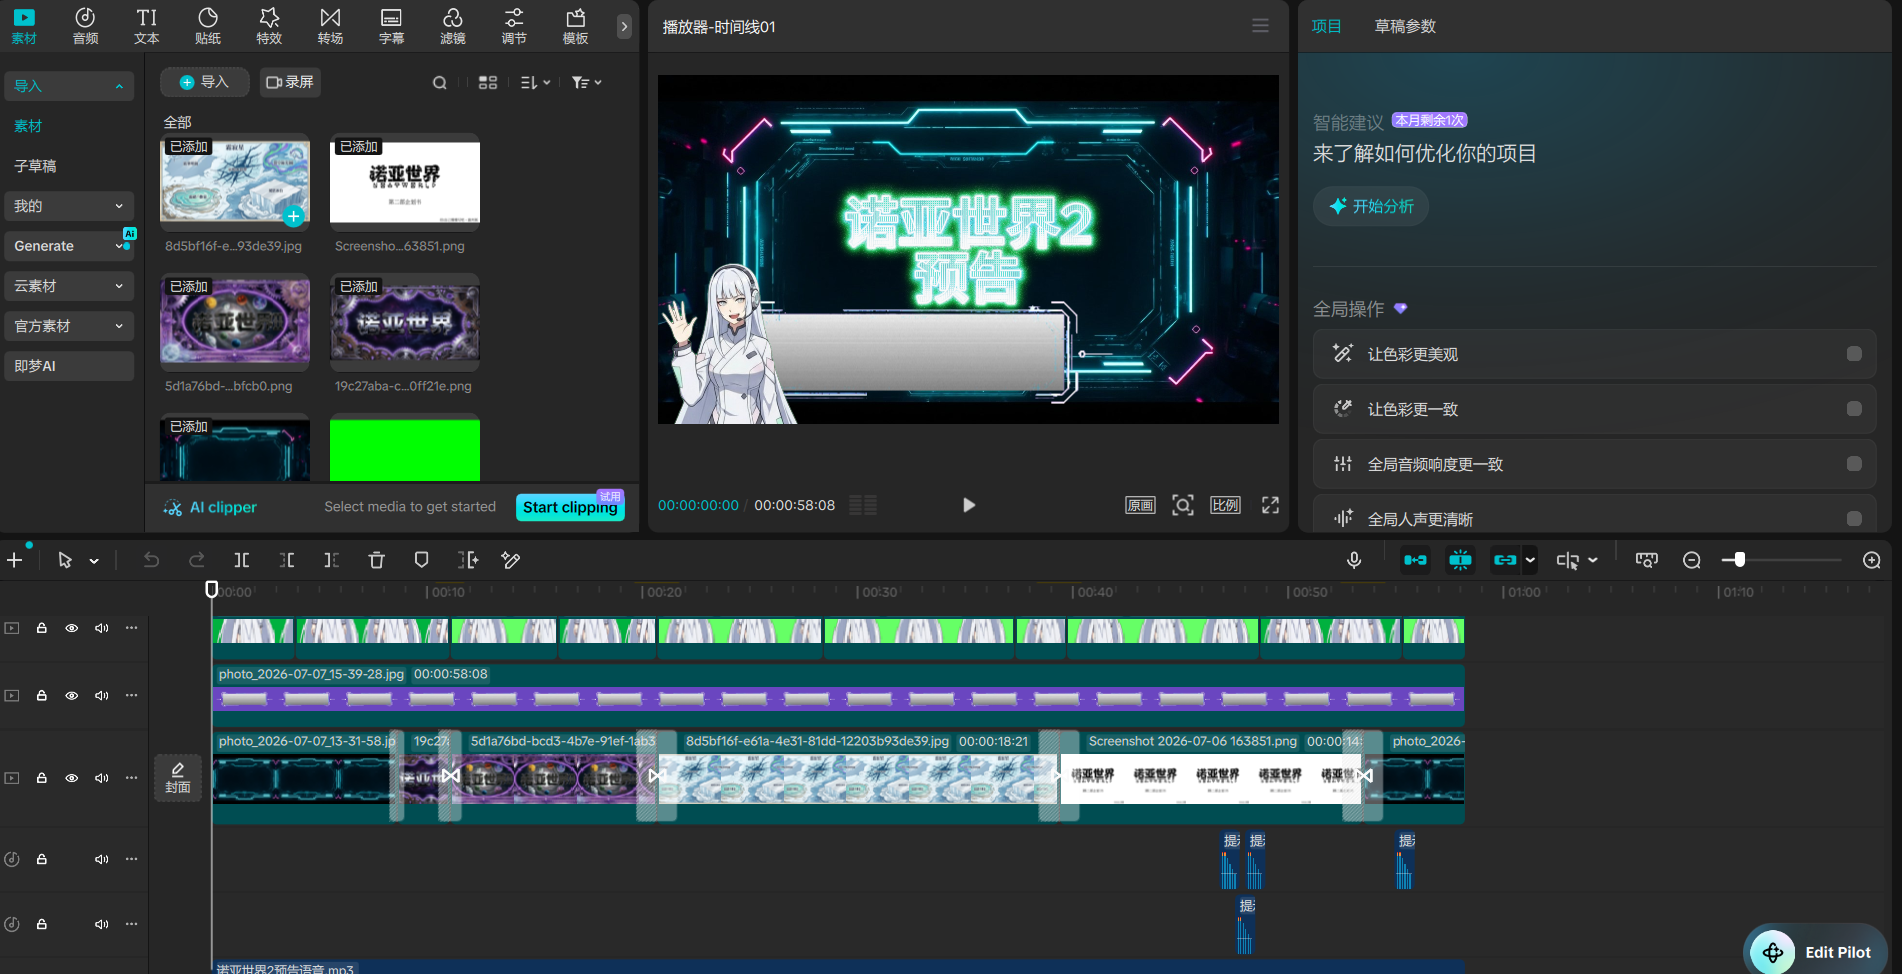Hide the top green-screen track with eye icon
Image resolution: width=1902 pixels, height=974 pixels.
[72, 628]
